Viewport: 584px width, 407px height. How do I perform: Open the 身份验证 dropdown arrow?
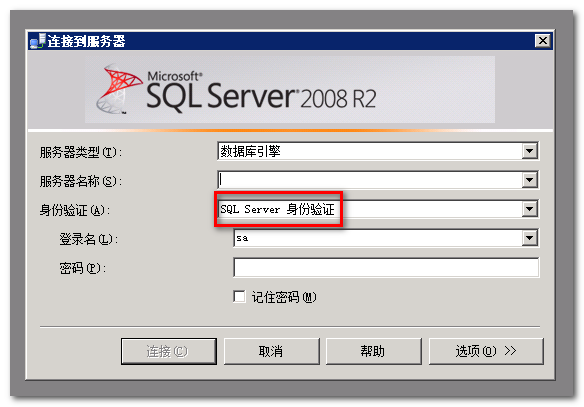tap(530, 209)
